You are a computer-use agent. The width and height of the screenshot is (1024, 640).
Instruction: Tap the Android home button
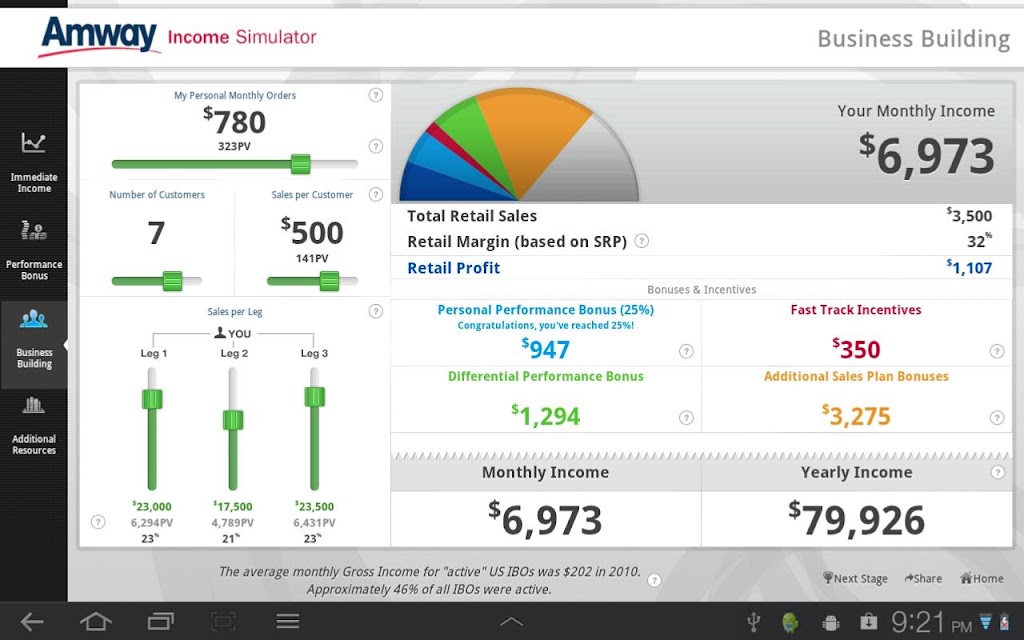pyautogui.click(x=95, y=621)
